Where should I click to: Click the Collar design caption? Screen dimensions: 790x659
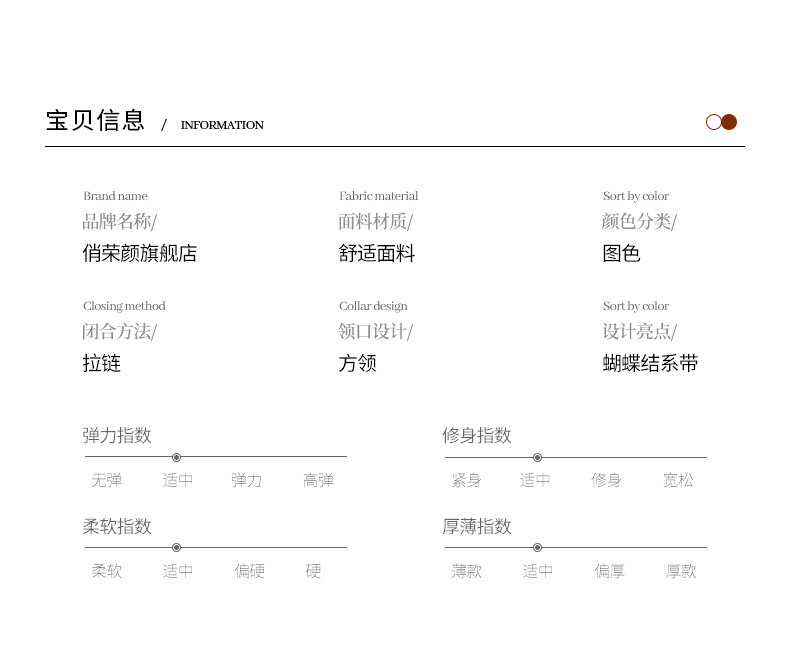tap(373, 306)
